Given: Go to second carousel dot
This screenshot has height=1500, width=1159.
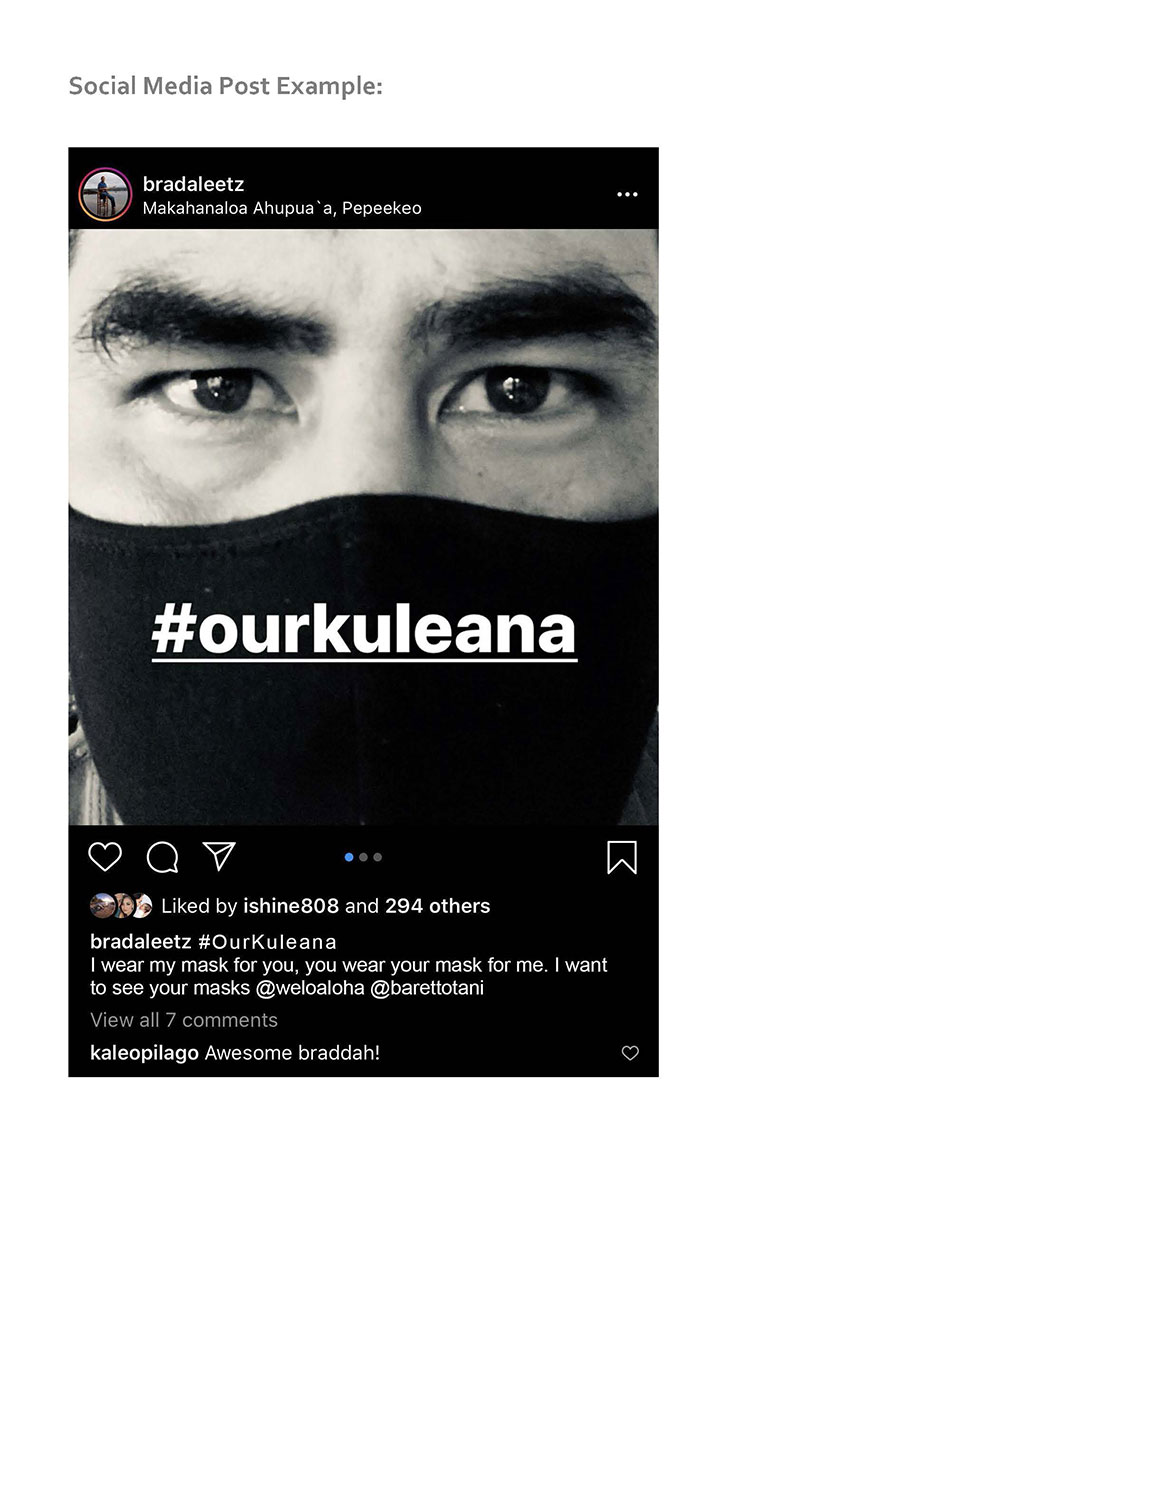Looking at the screenshot, I should [363, 857].
